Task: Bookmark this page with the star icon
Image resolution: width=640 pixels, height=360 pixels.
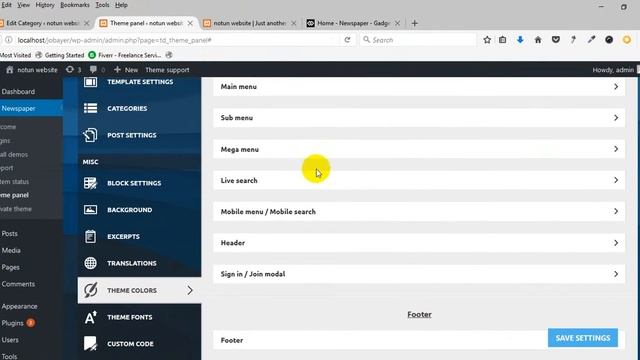Action: click(487, 40)
